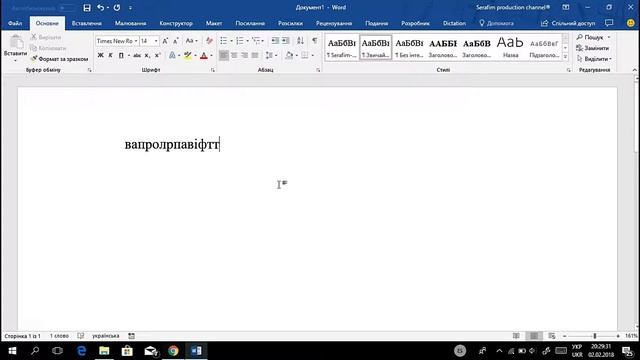
Task: Show paragraph marks pilcrow
Action: tap(314, 40)
